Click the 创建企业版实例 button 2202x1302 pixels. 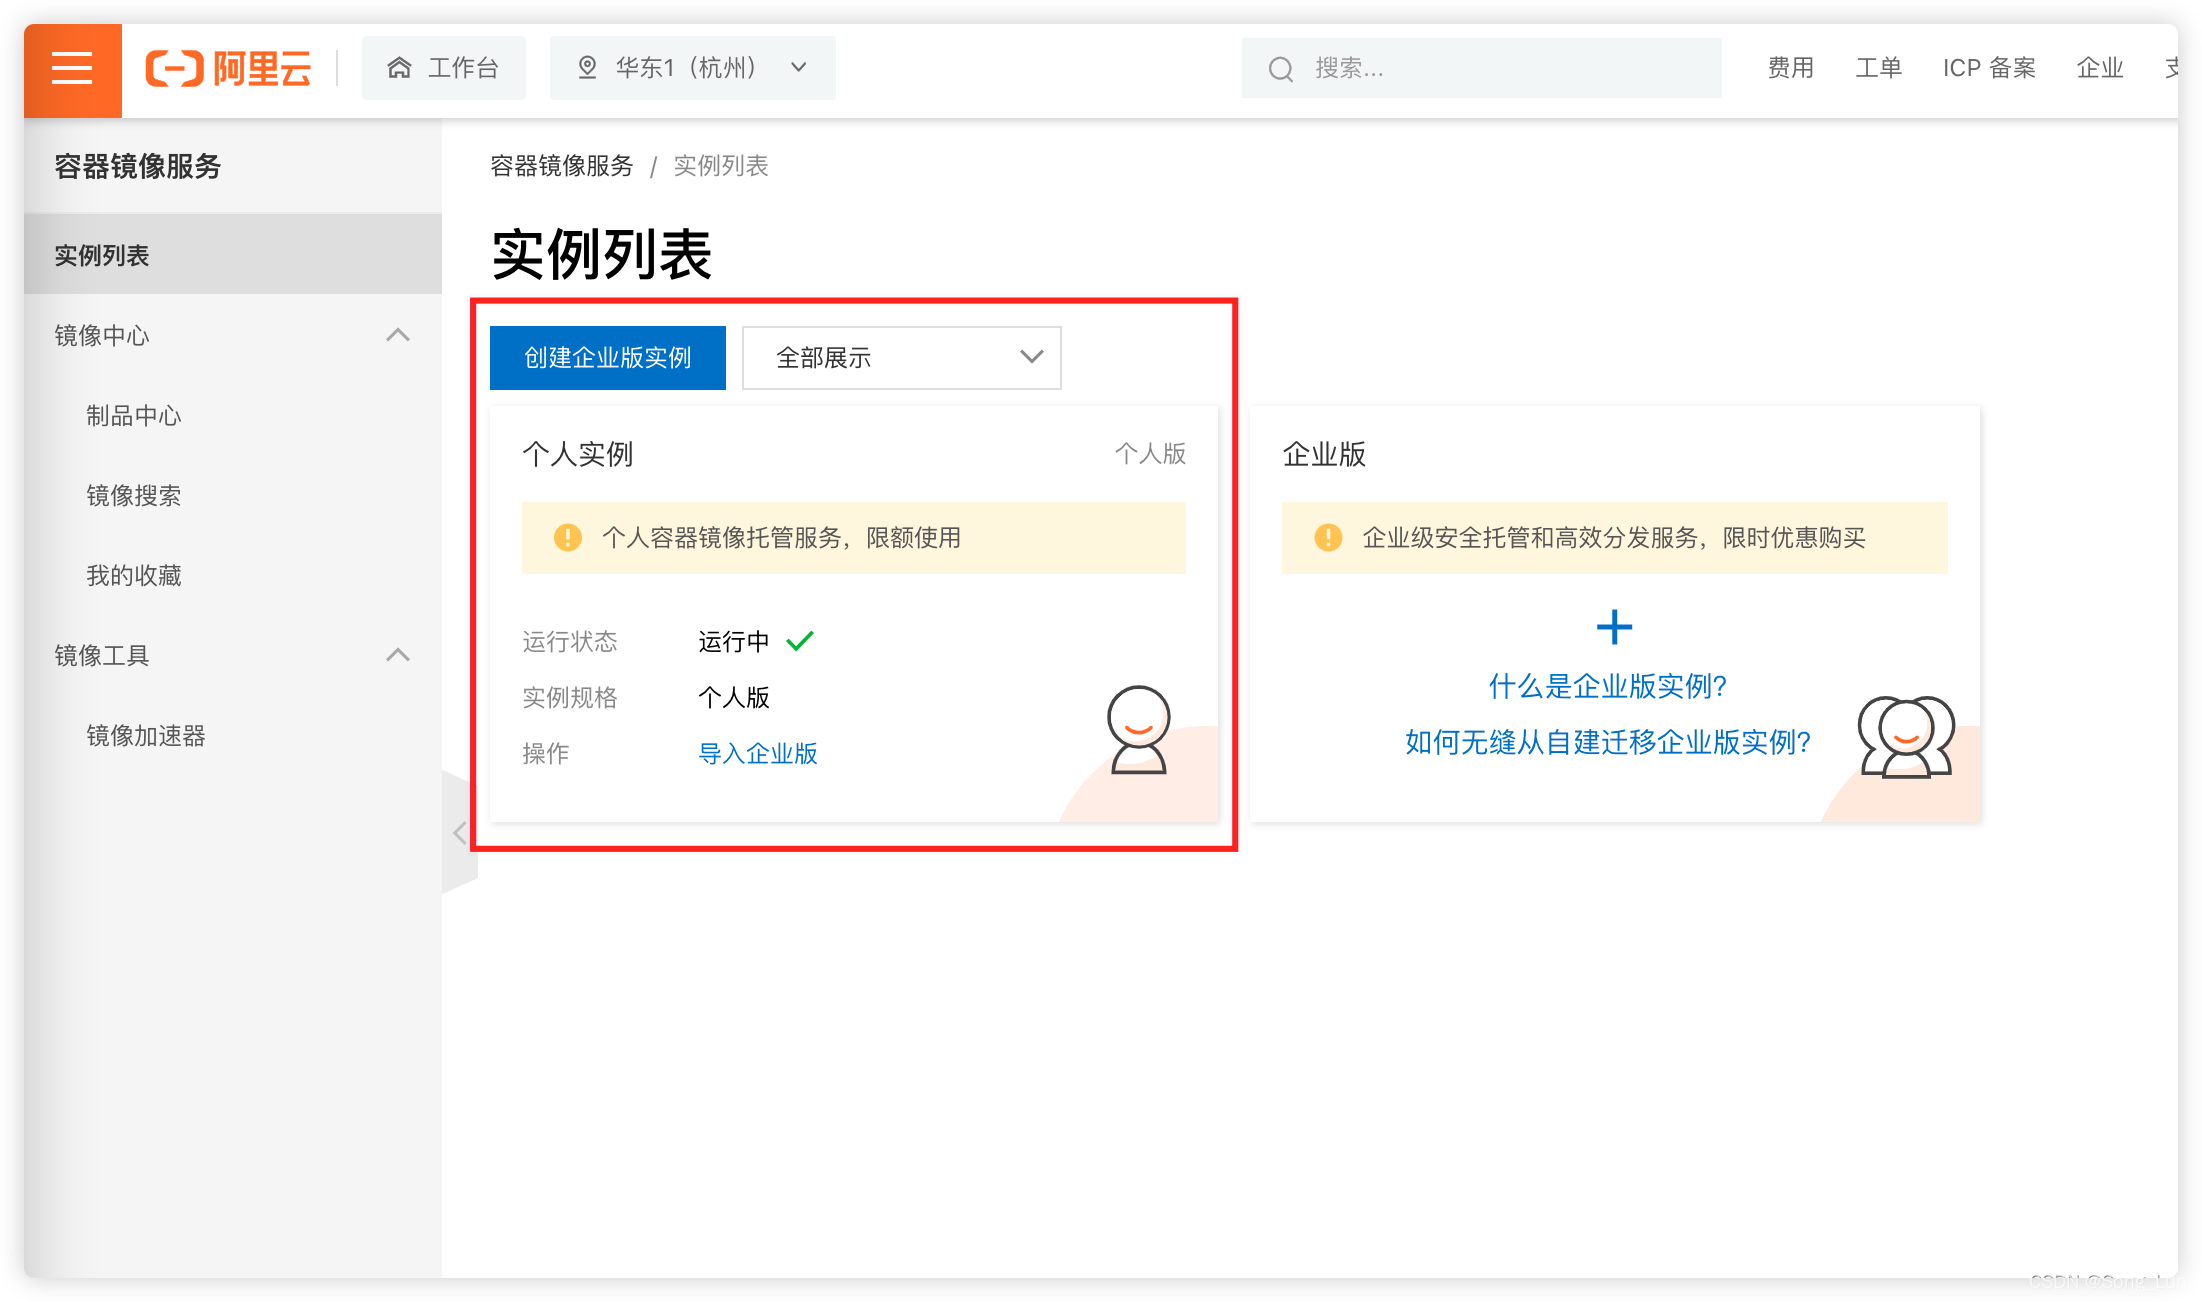pos(607,358)
